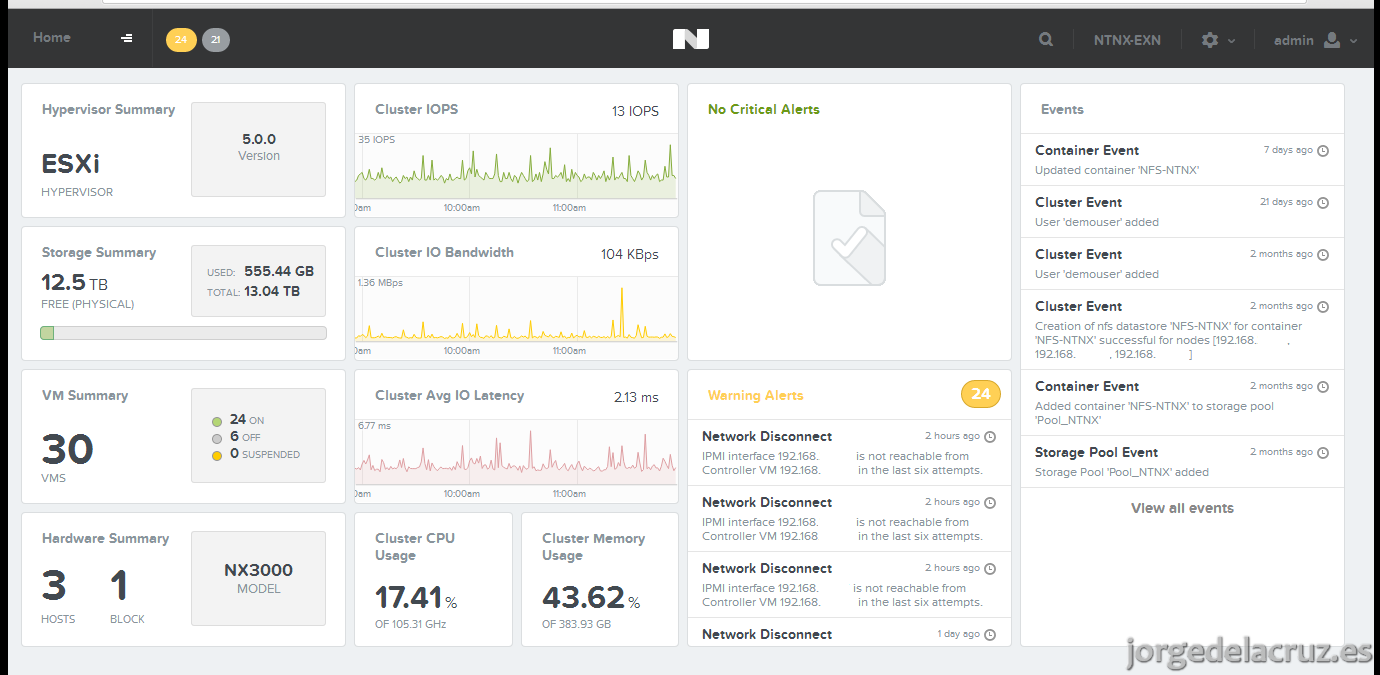Open the Storage Pool Event entry
The height and width of the screenshot is (675, 1380).
tap(1182, 462)
